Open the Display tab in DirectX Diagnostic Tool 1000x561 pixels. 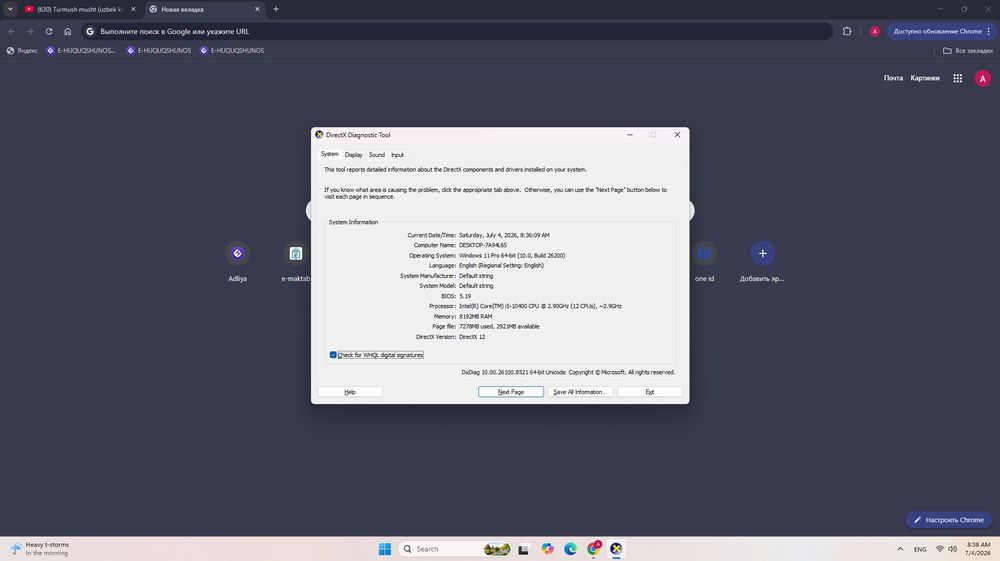click(353, 155)
